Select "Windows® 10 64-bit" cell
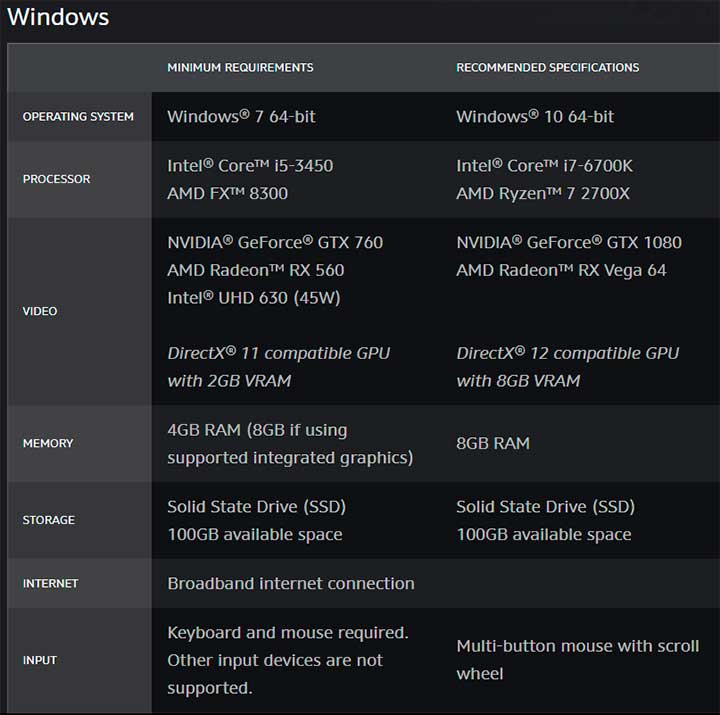Image resolution: width=720 pixels, height=715 pixels. pyautogui.click(x=535, y=117)
